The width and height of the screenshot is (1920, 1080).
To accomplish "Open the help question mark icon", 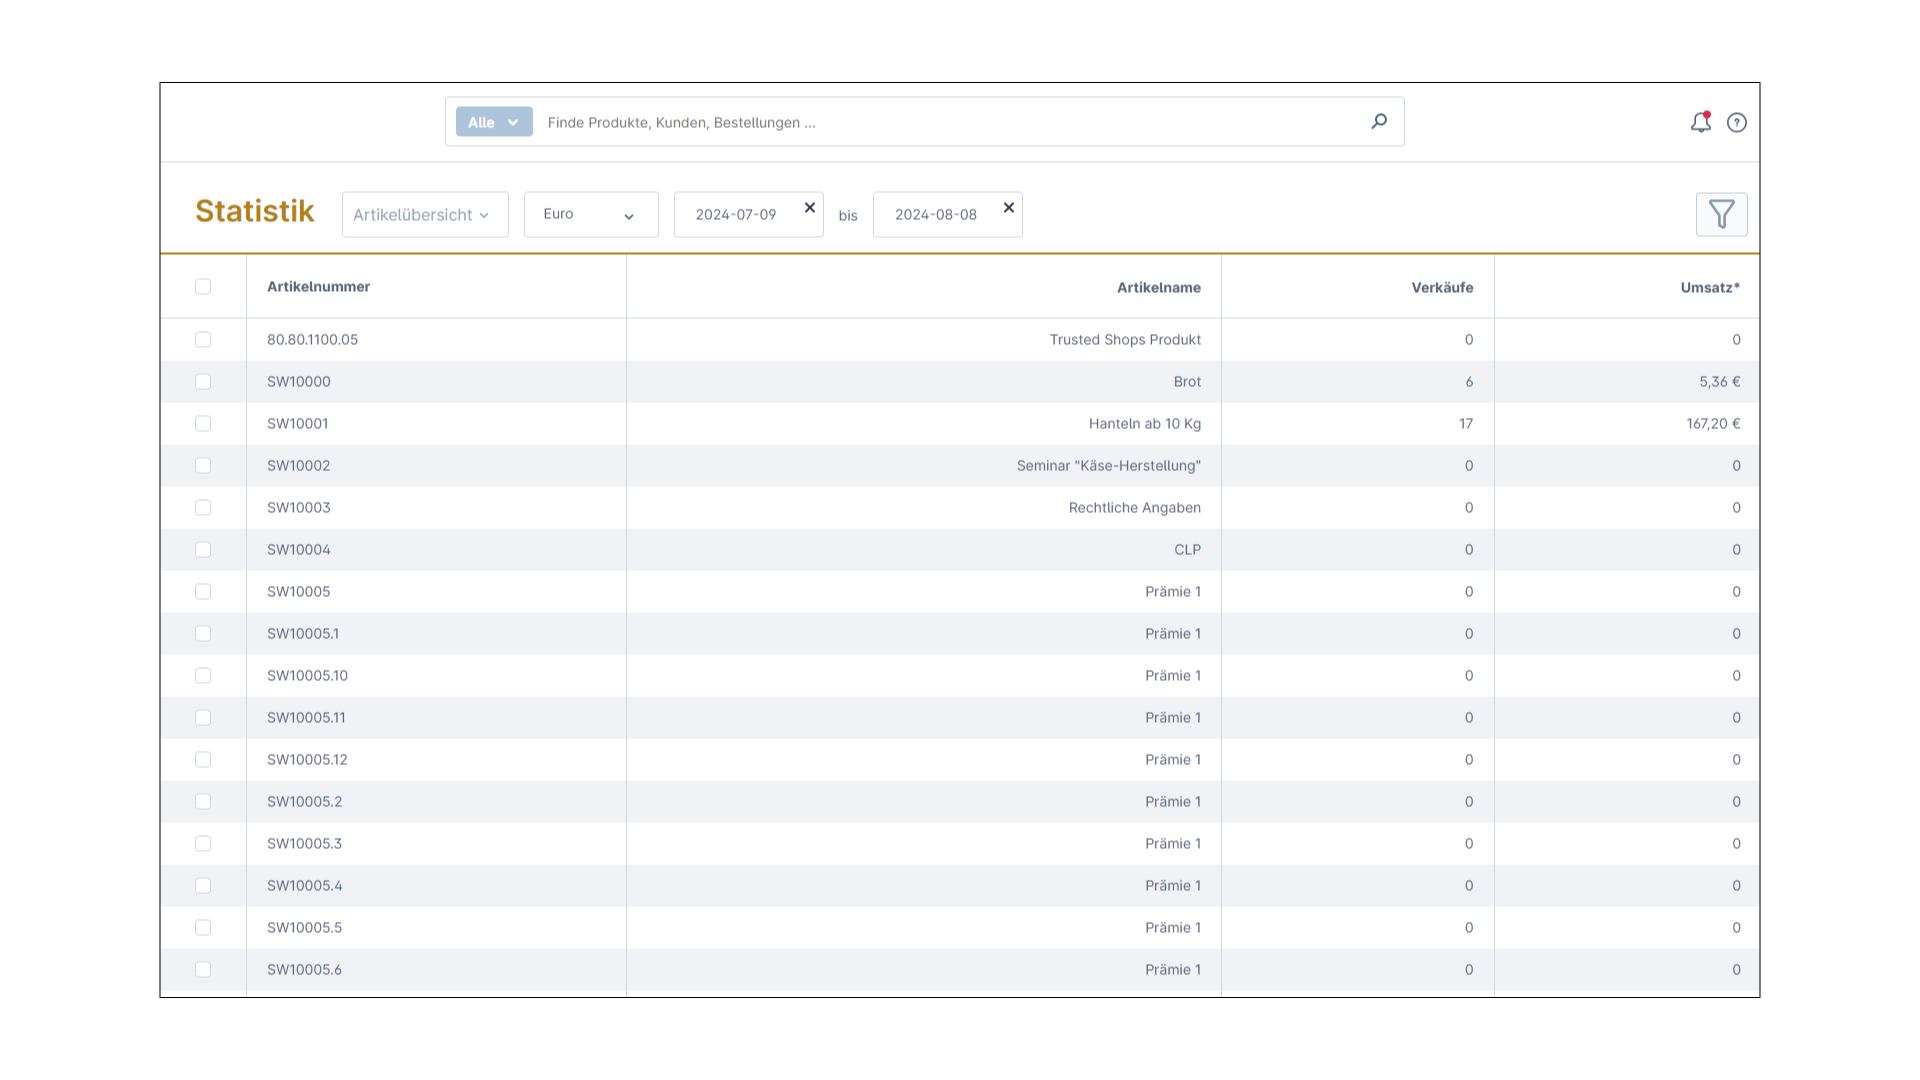I will (1737, 122).
